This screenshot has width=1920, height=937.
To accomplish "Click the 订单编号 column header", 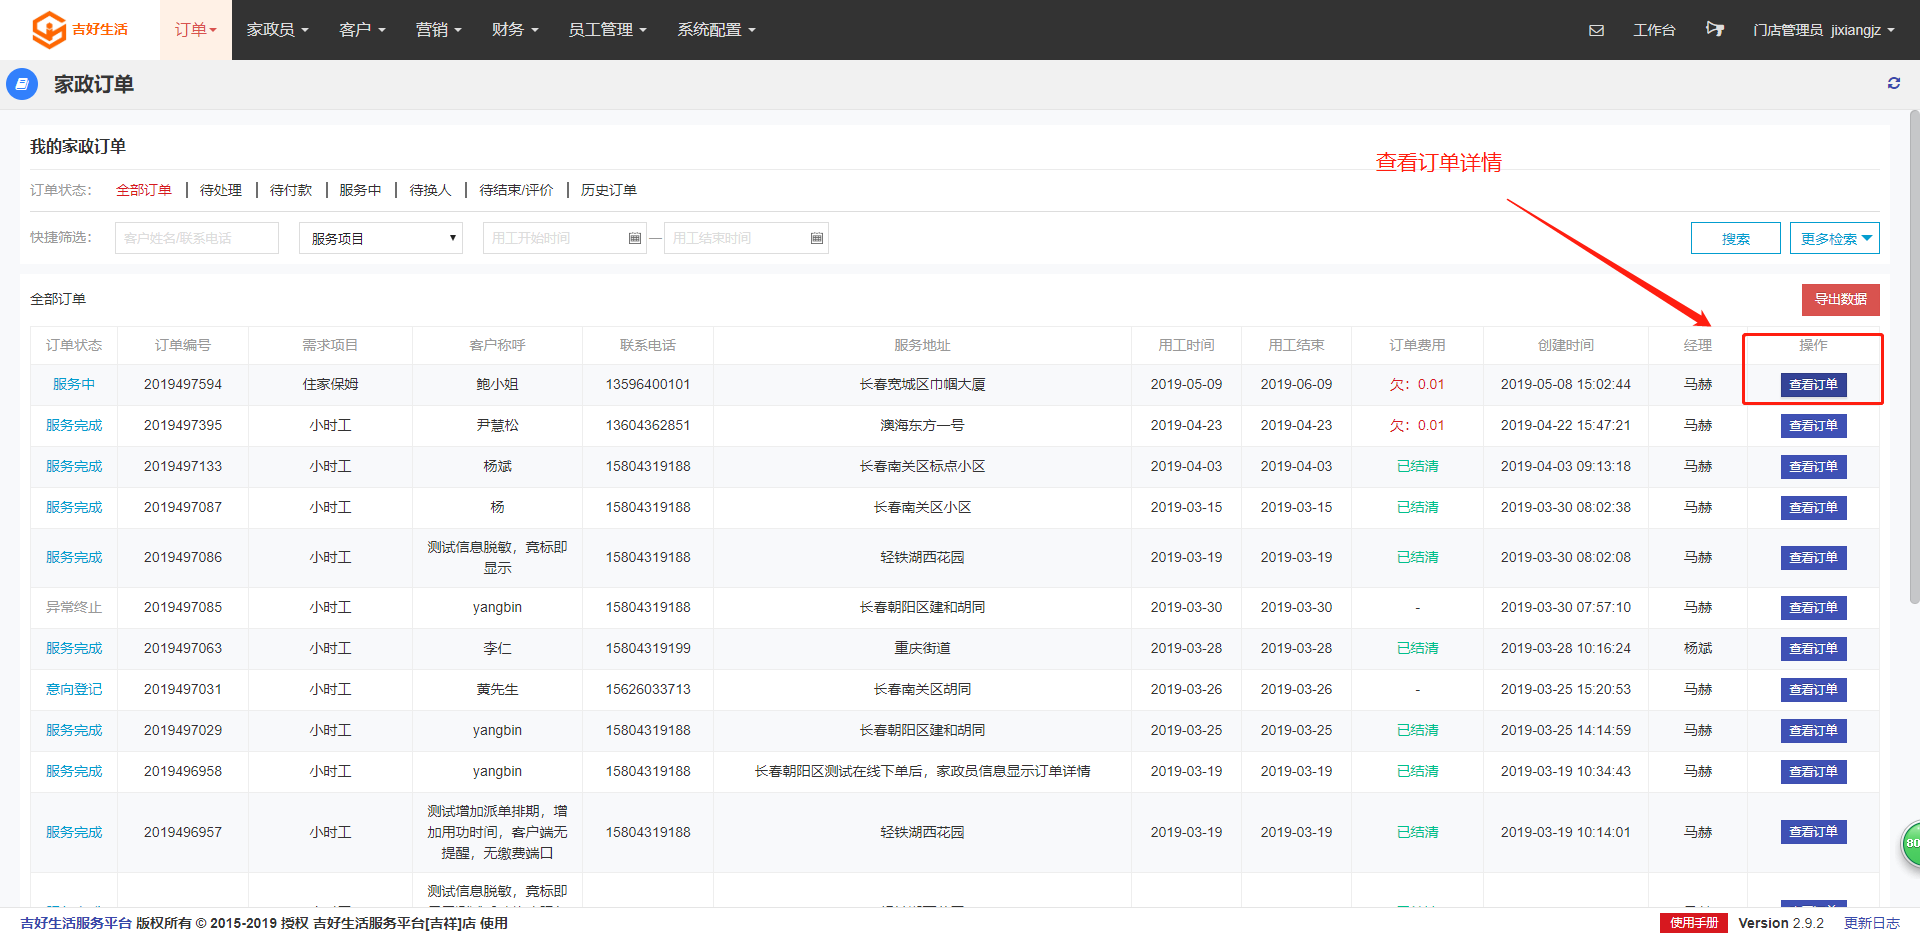I will pos(183,345).
